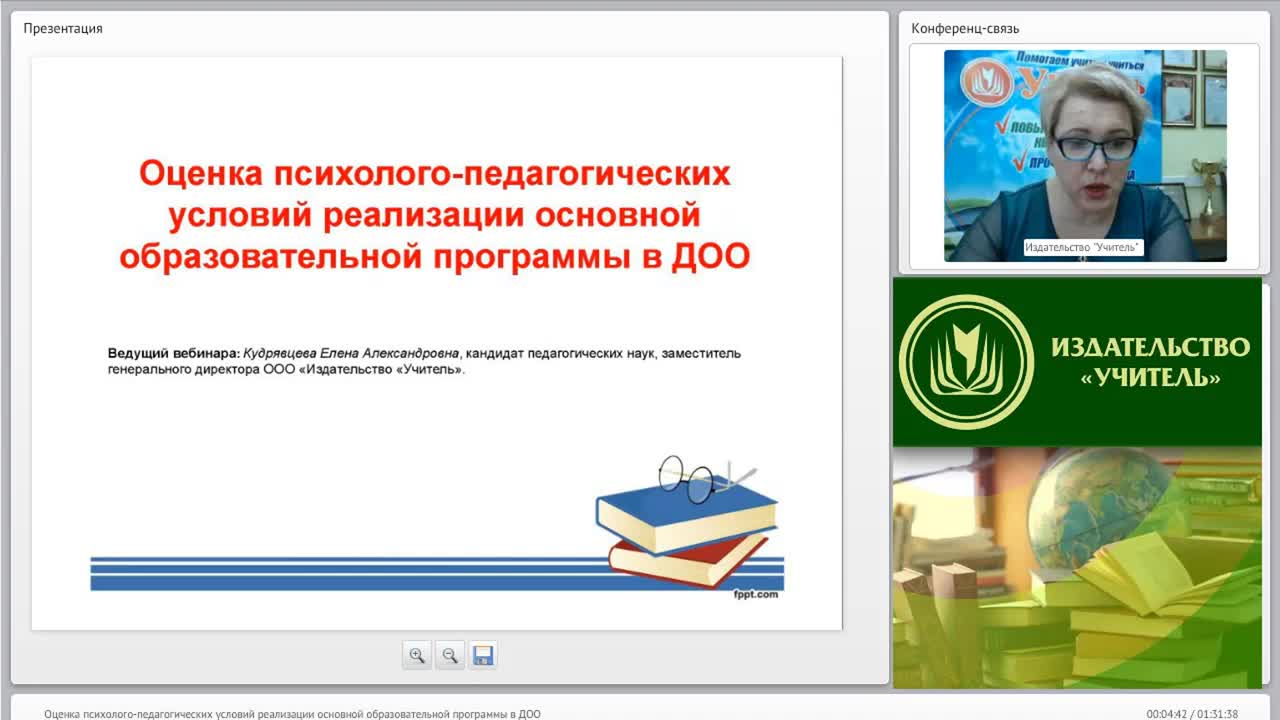Image resolution: width=1280 pixels, height=720 pixels.
Task: Click the presenter webcam video feed
Action: 1085,156
